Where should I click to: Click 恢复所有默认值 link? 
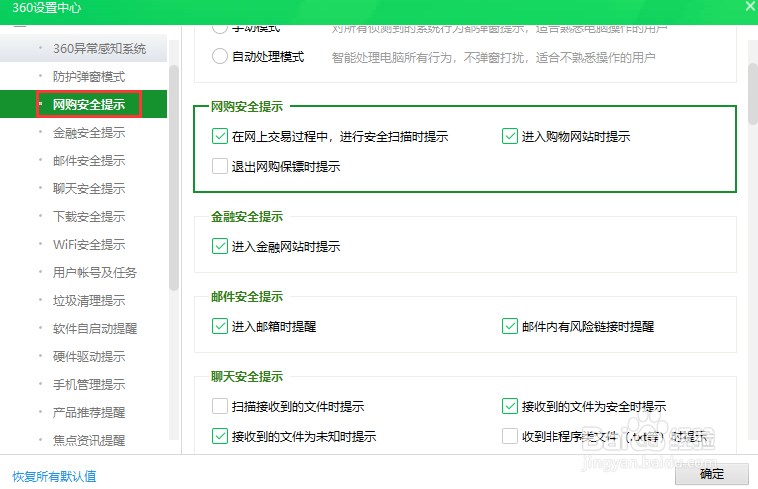pos(54,476)
